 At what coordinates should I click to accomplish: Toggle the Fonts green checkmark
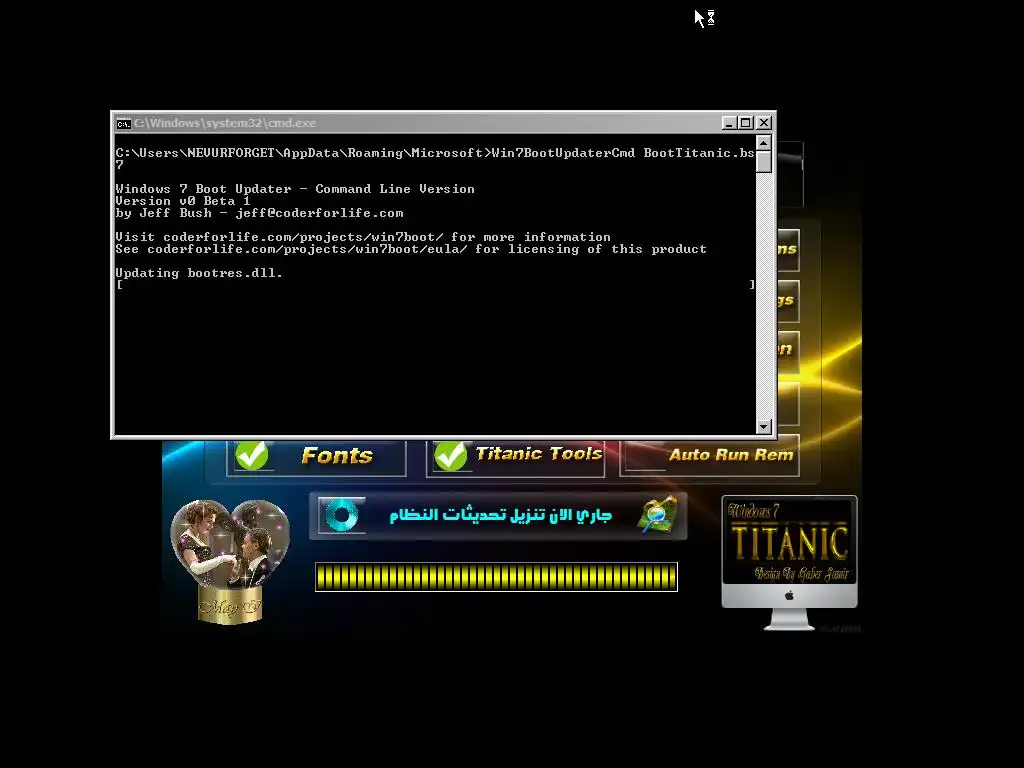click(252, 455)
